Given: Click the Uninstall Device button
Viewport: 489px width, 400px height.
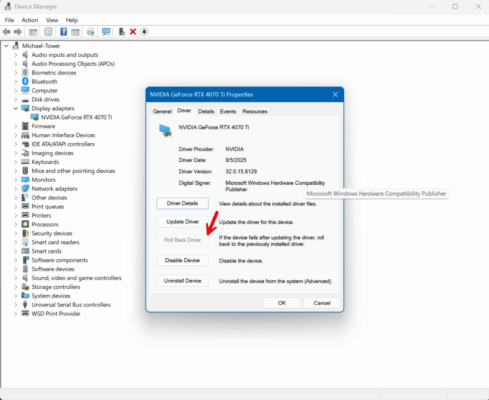Looking at the screenshot, I should [x=183, y=281].
